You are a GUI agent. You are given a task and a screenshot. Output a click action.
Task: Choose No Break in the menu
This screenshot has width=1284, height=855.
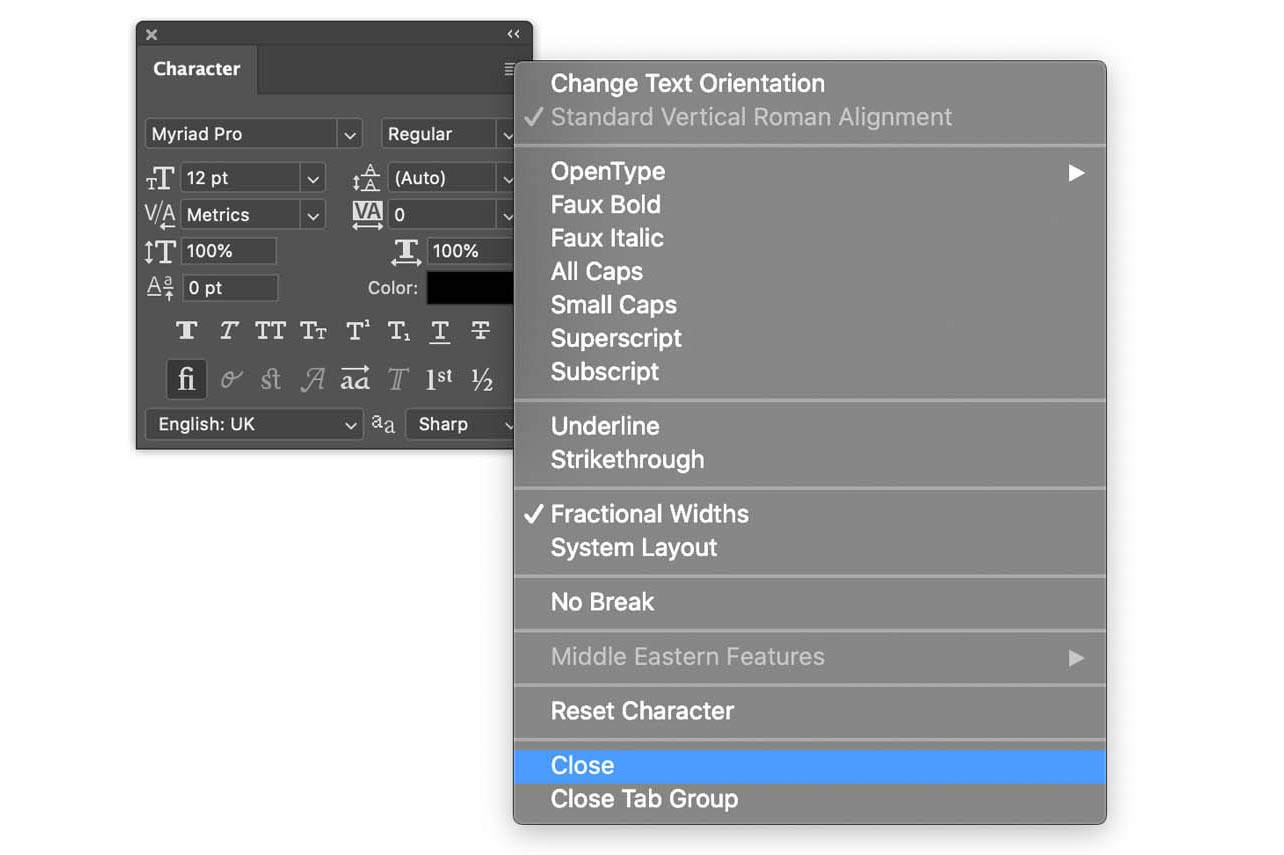click(601, 602)
